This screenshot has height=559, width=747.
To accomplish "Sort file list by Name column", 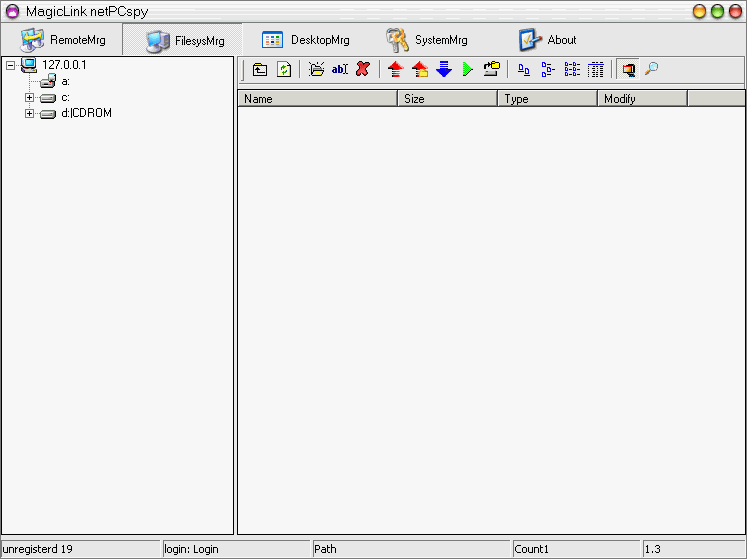I will pyautogui.click(x=317, y=99).
